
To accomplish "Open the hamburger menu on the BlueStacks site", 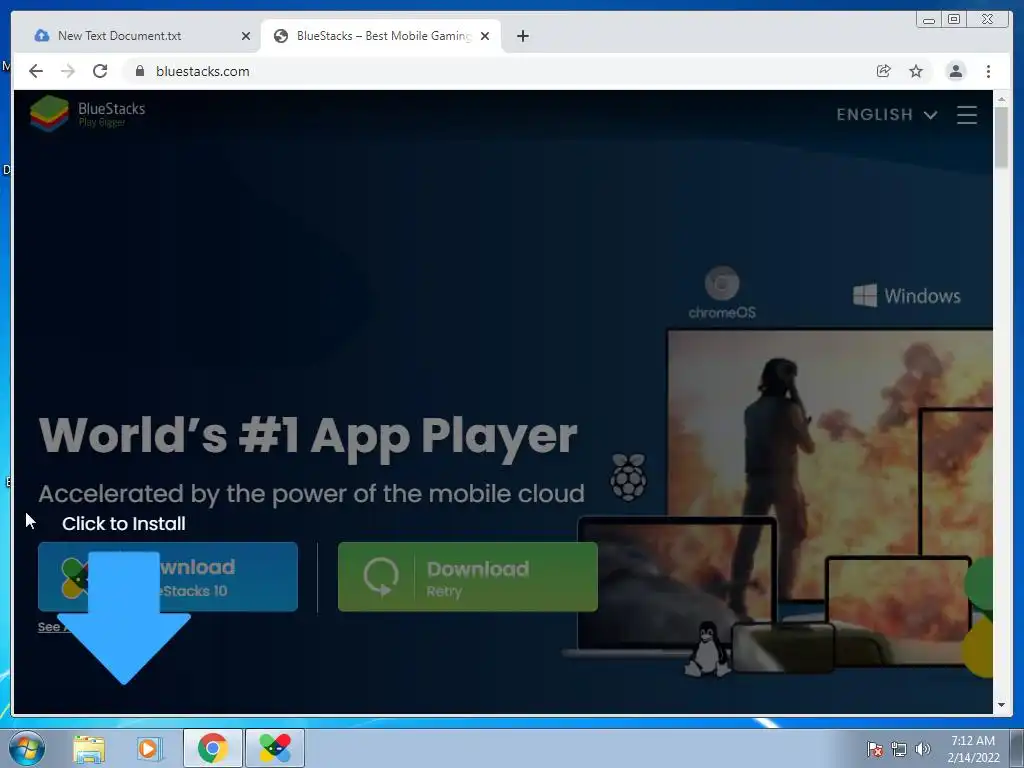I will (x=967, y=114).
